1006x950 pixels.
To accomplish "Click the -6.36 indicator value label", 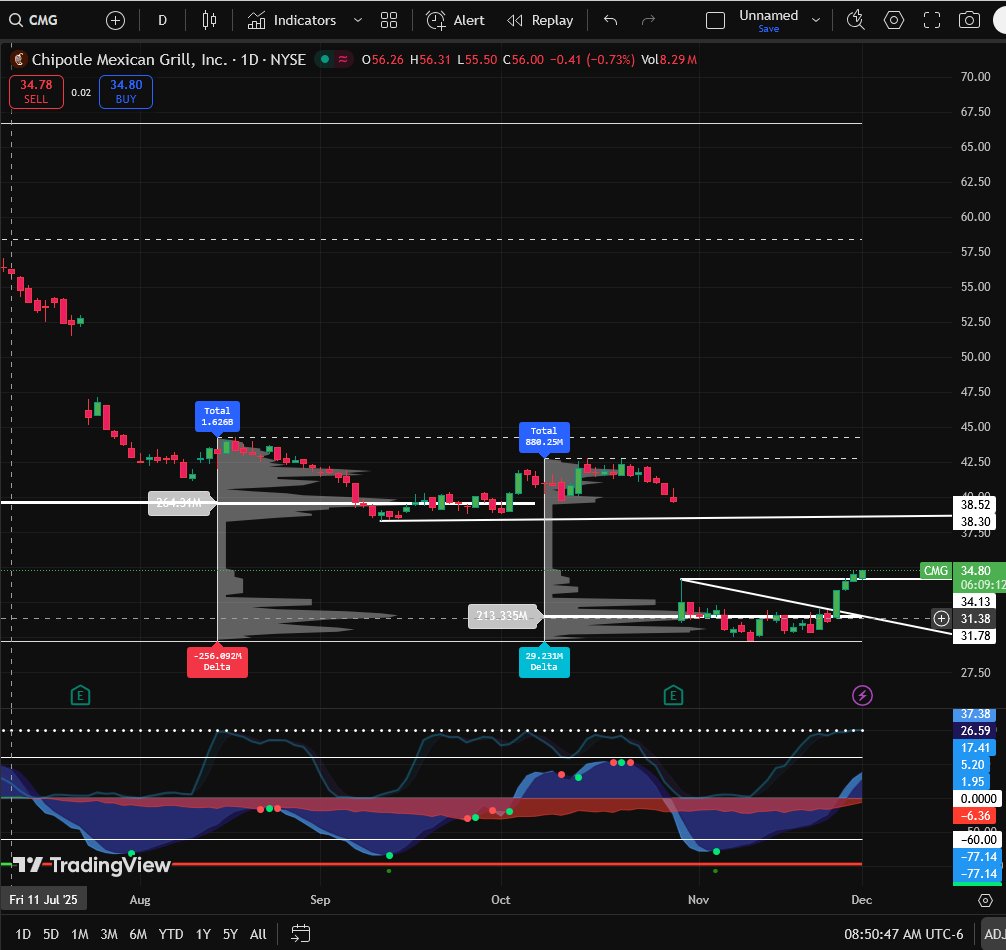I will click(x=975, y=816).
